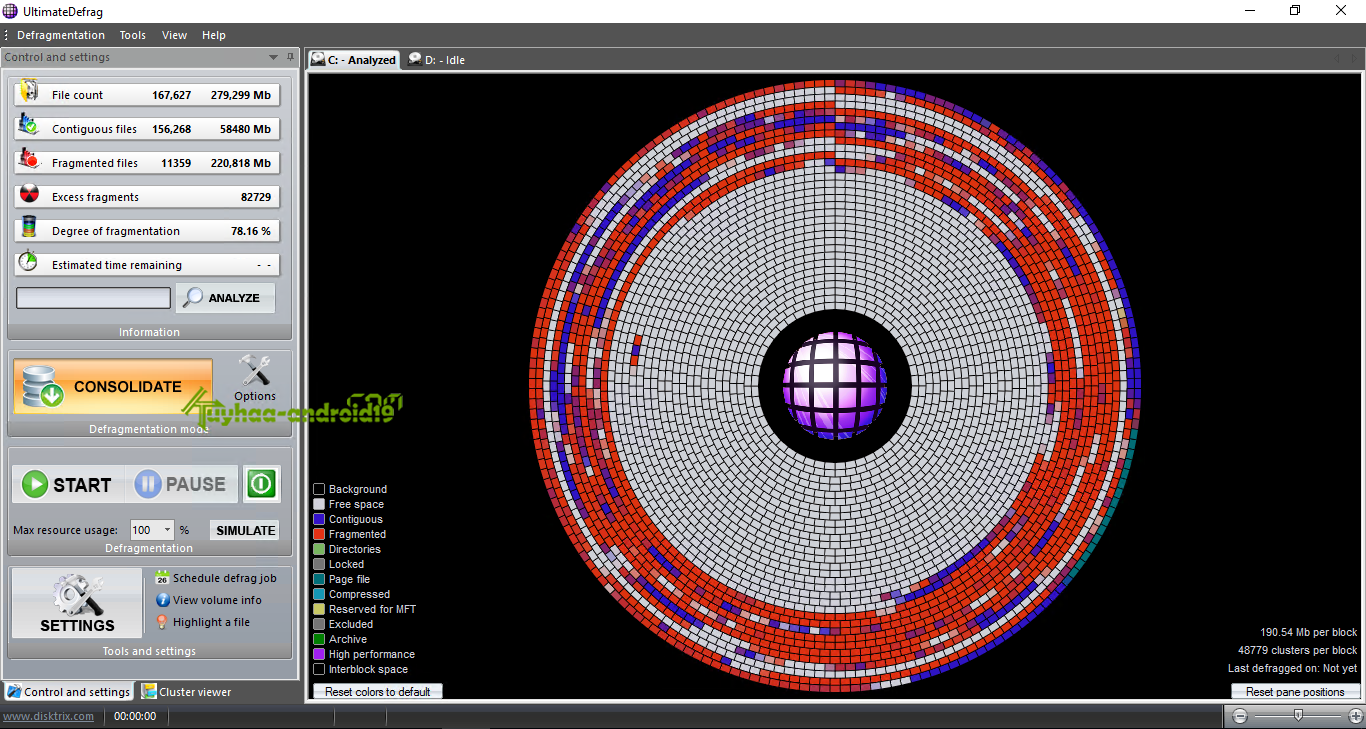Click the Excluded color swatch
The height and width of the screenshot is (729, 1366).
[x=319, y=624]
